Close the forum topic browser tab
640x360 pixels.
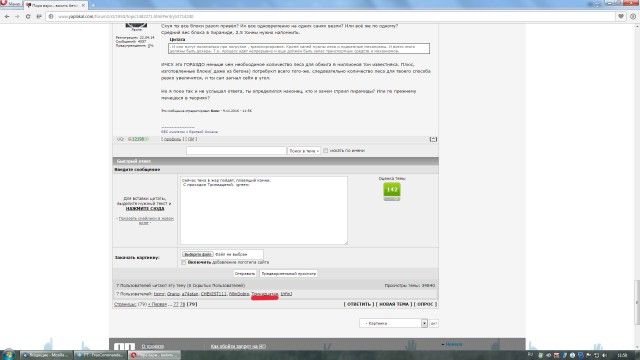tap(83, 5)
